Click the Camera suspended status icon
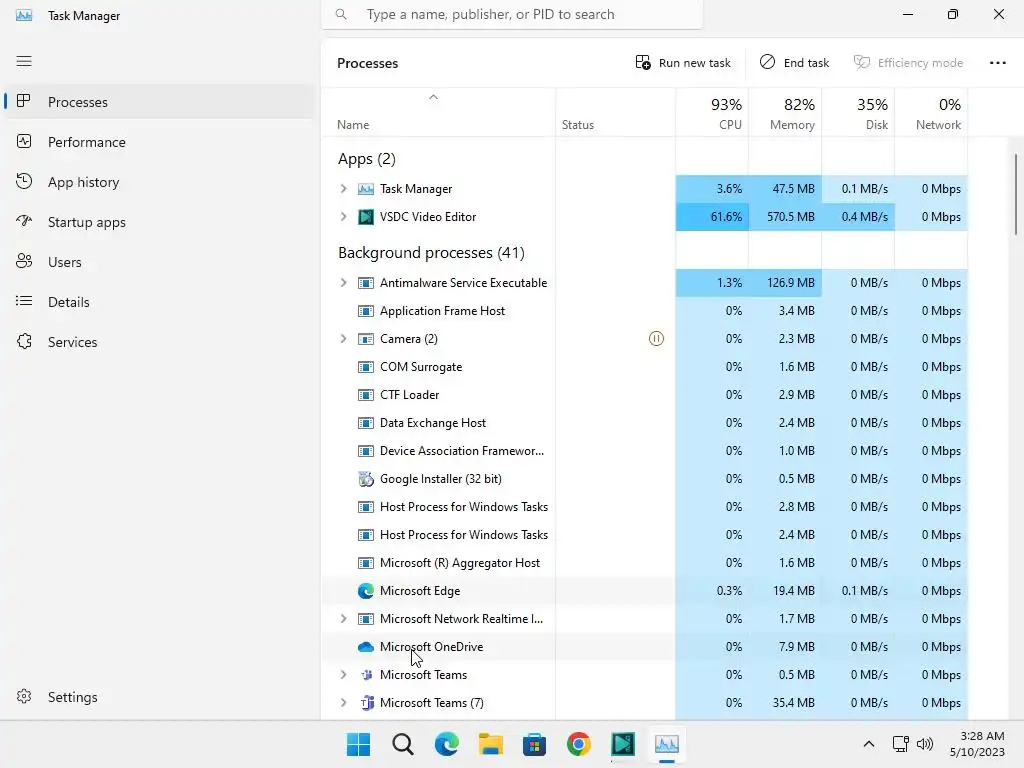Viewport: 1024px width, 768px height. 656,339
